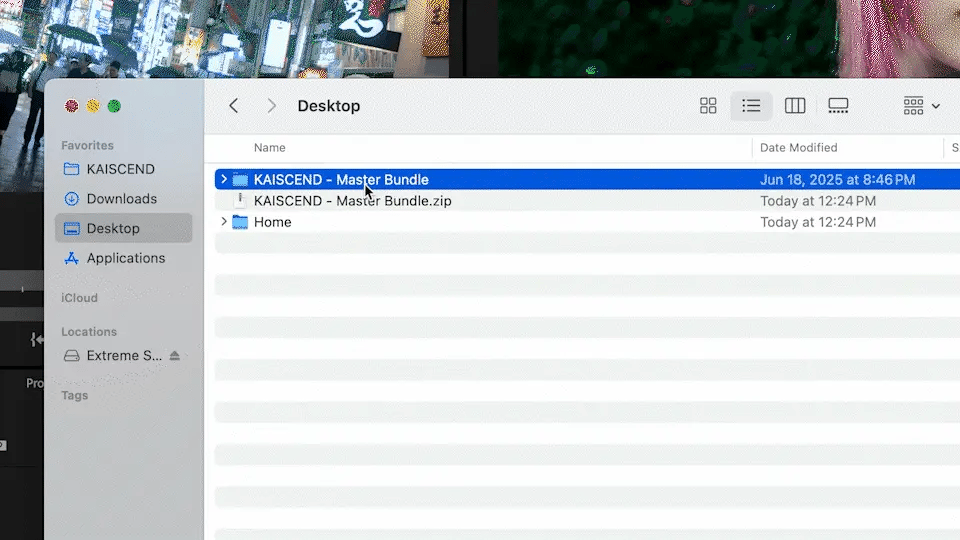The width and height of the screenshot is (960, 540).
Task: Open Applications from the sidebar
Action: (125, 258)
